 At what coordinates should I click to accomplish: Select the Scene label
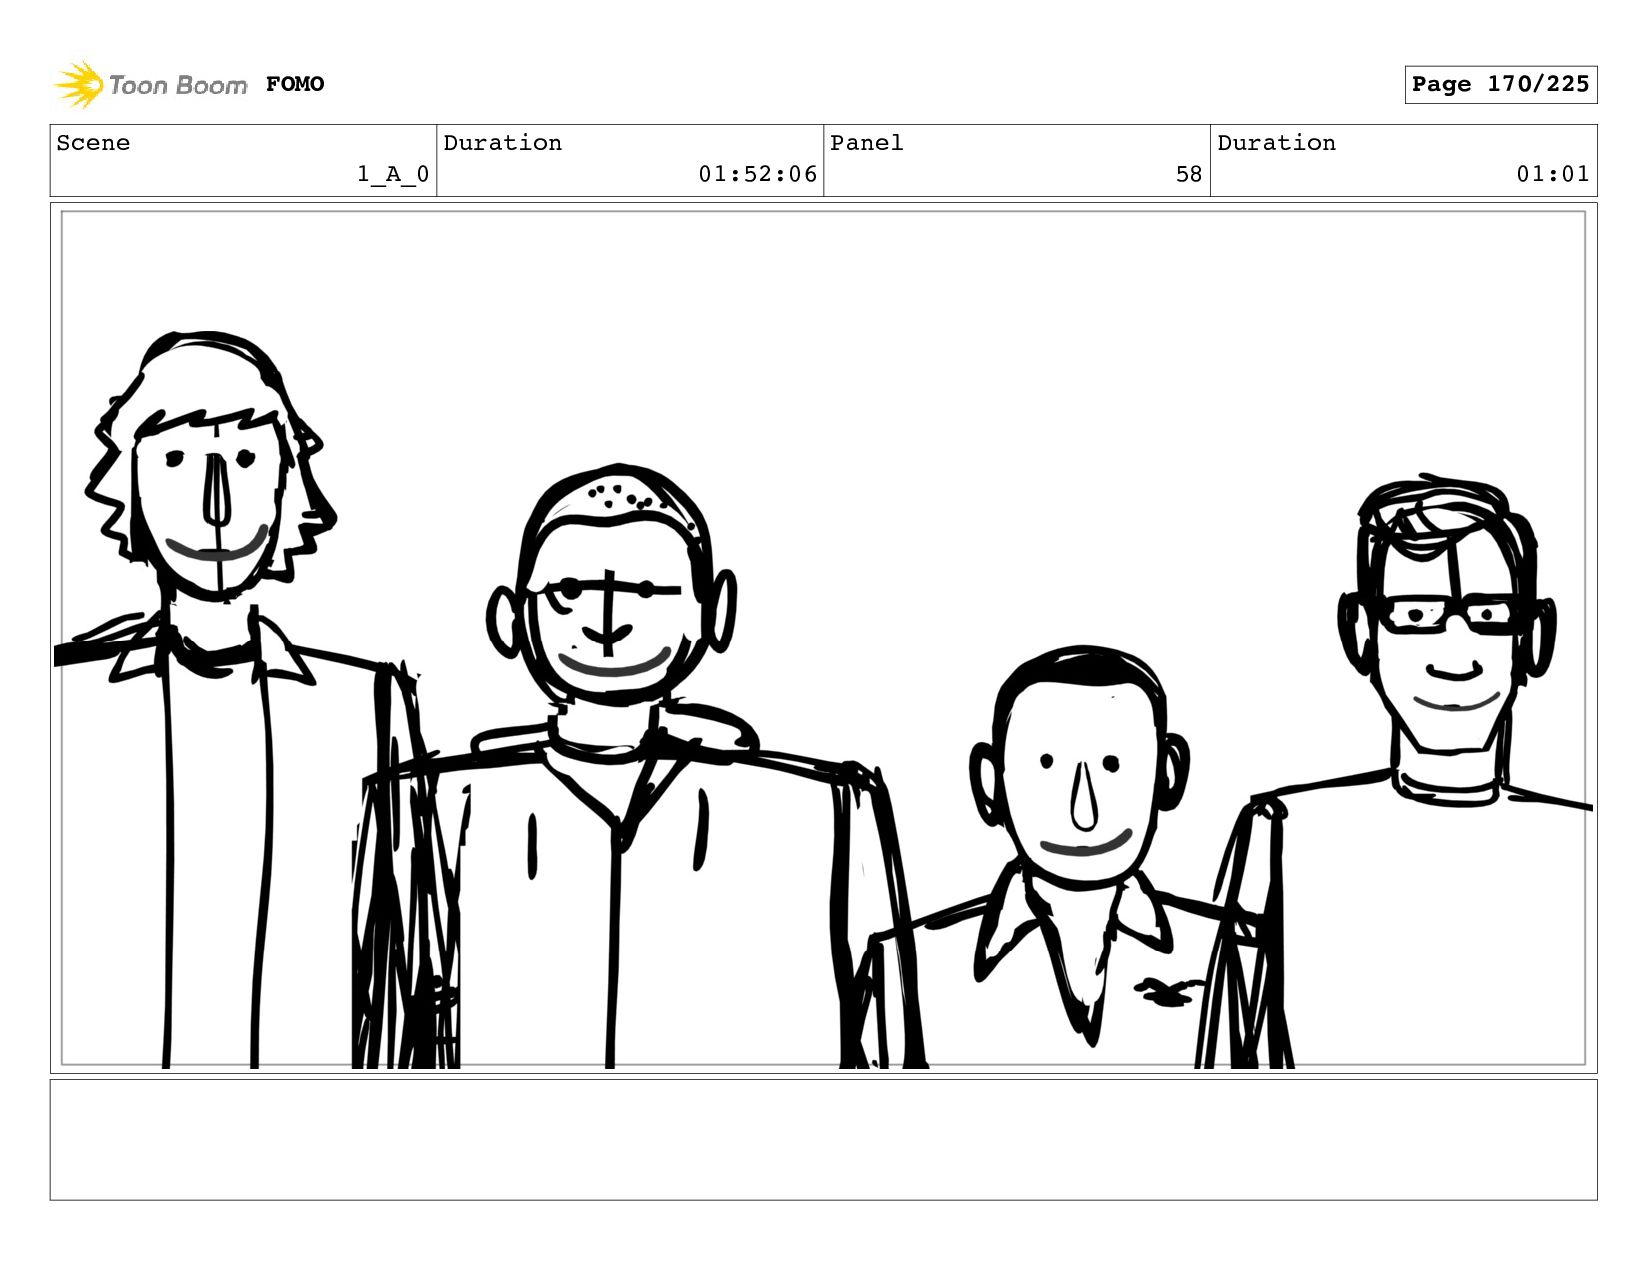click(93, 143)
